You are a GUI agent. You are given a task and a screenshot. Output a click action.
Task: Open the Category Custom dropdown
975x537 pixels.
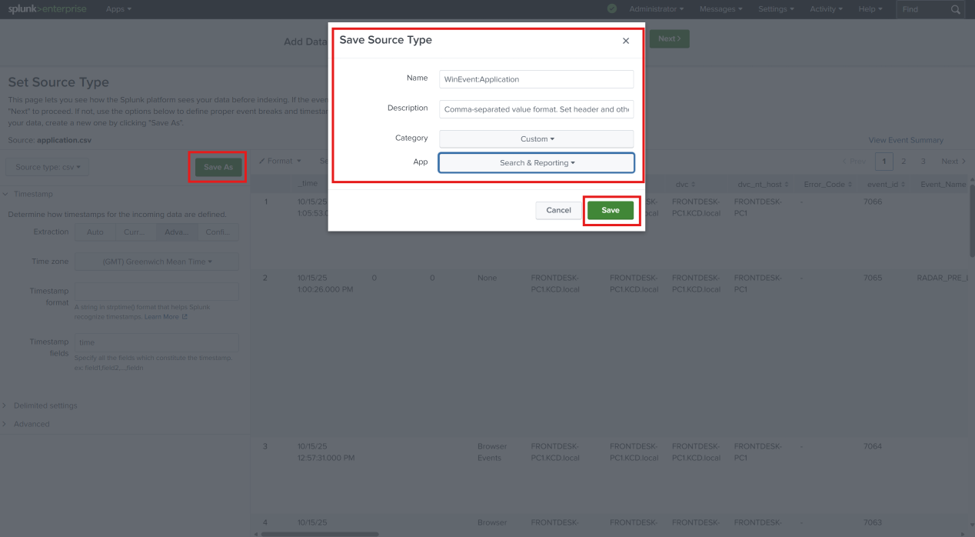[x=536, y=139]
